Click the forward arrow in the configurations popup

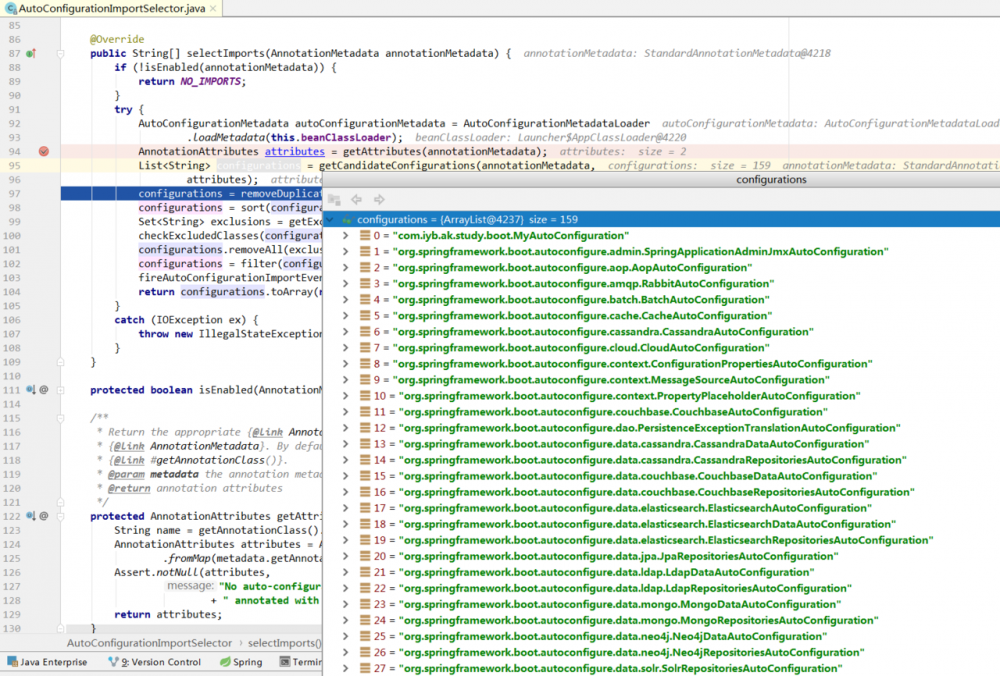[378, 198]
